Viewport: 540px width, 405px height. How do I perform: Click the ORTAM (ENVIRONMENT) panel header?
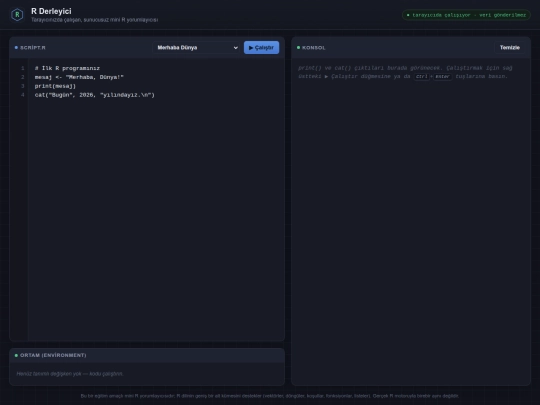pyautogui.click(x=147, y=355)
